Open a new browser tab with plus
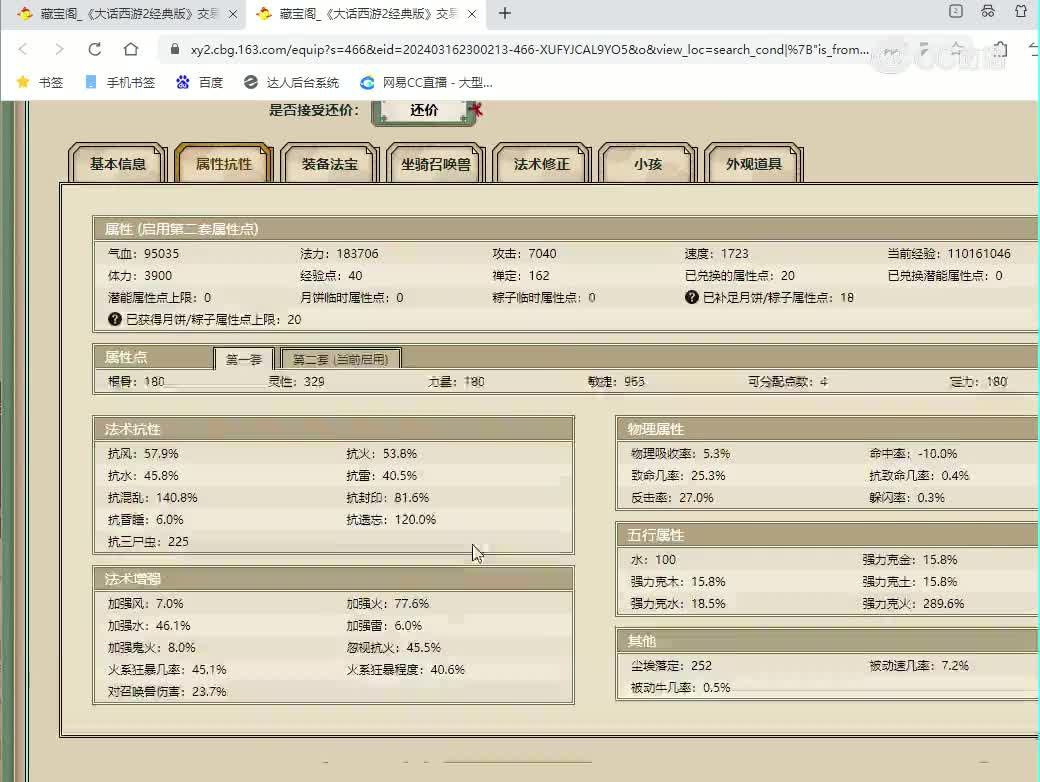This screenshot has height=782, width=1040. point(505,13)
